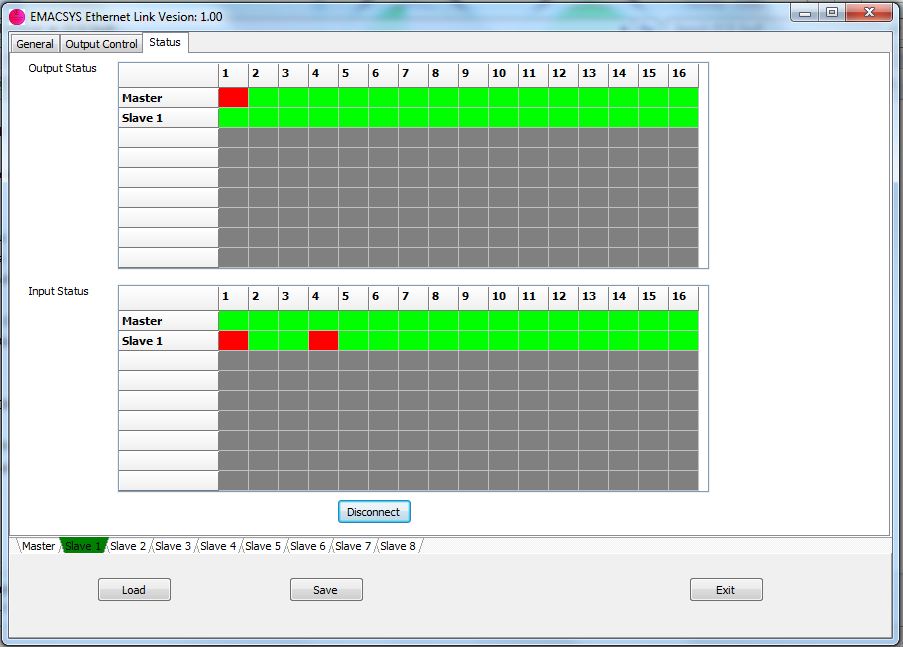The height and width of the screenshot is (647, 903).
Task: Click the Save button
Action: point(326,590)
